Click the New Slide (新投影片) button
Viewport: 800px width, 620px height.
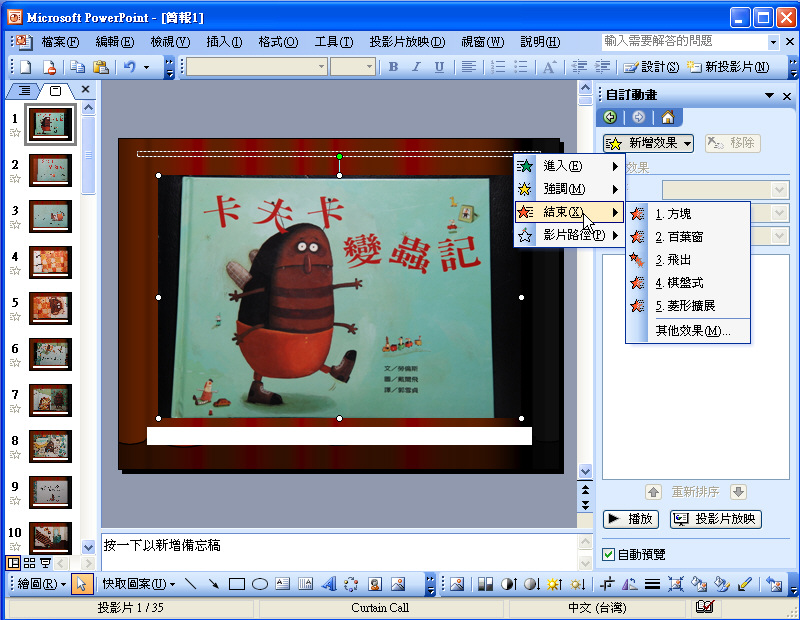(x=728, y=67)
